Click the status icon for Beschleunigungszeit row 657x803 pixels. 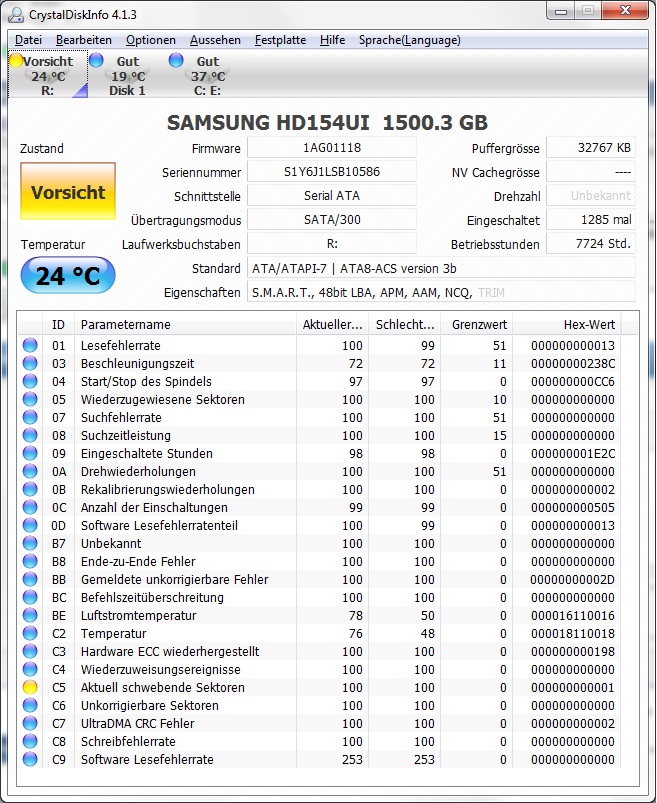coord(30,363)
